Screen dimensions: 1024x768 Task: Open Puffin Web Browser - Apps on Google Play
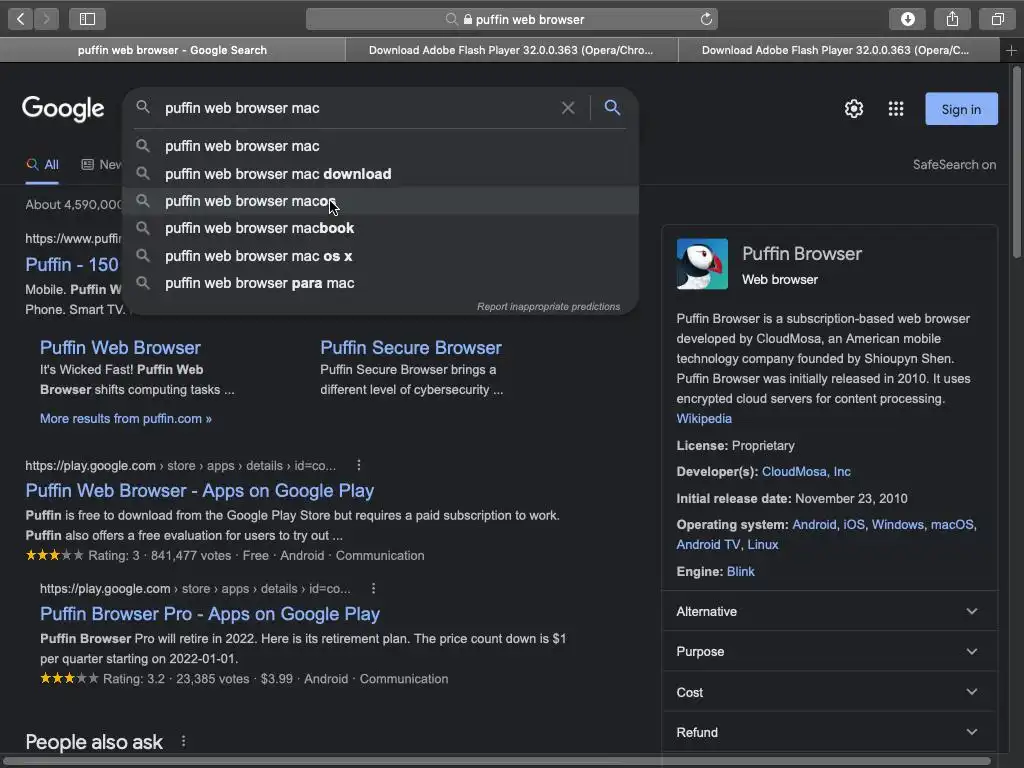[x=200, y=490]
